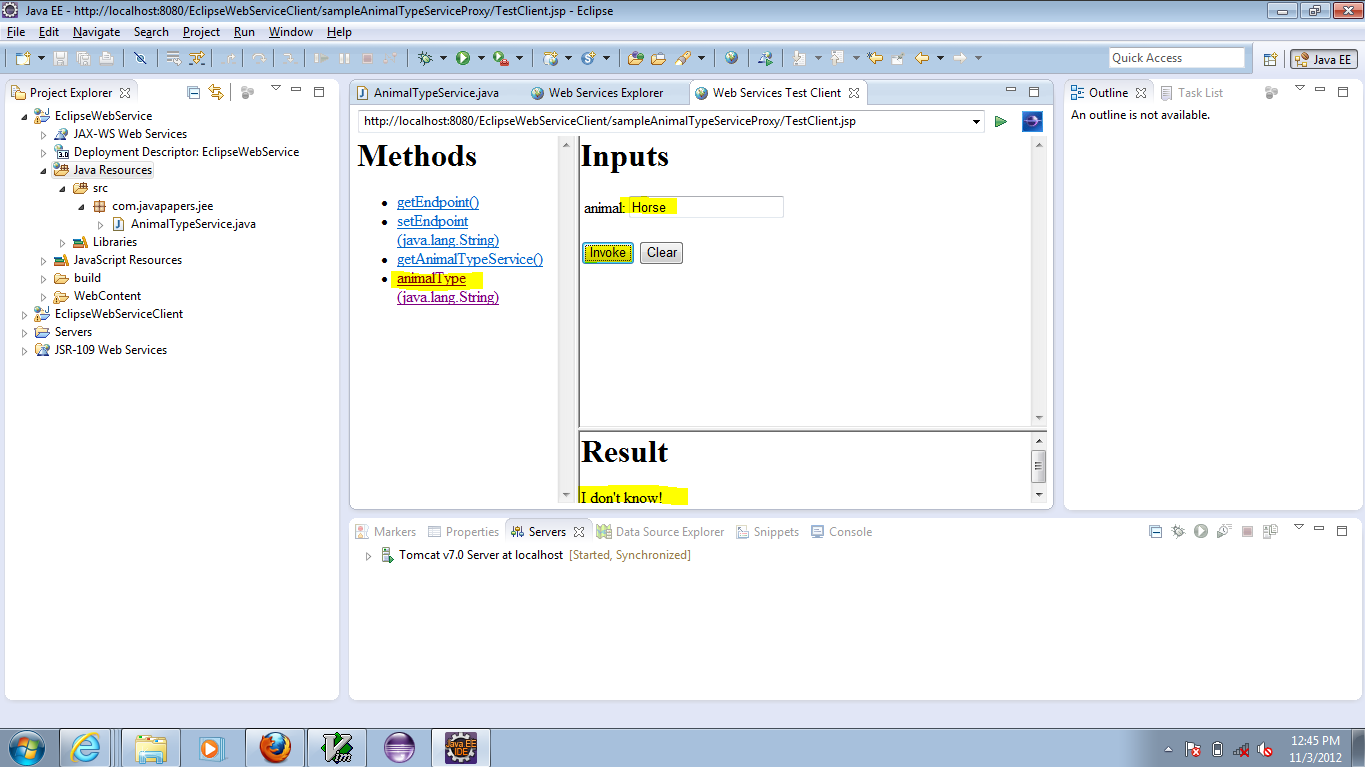Click the animalType(java.lang.String) link
1365x767 pixels.
coord(448,288)
